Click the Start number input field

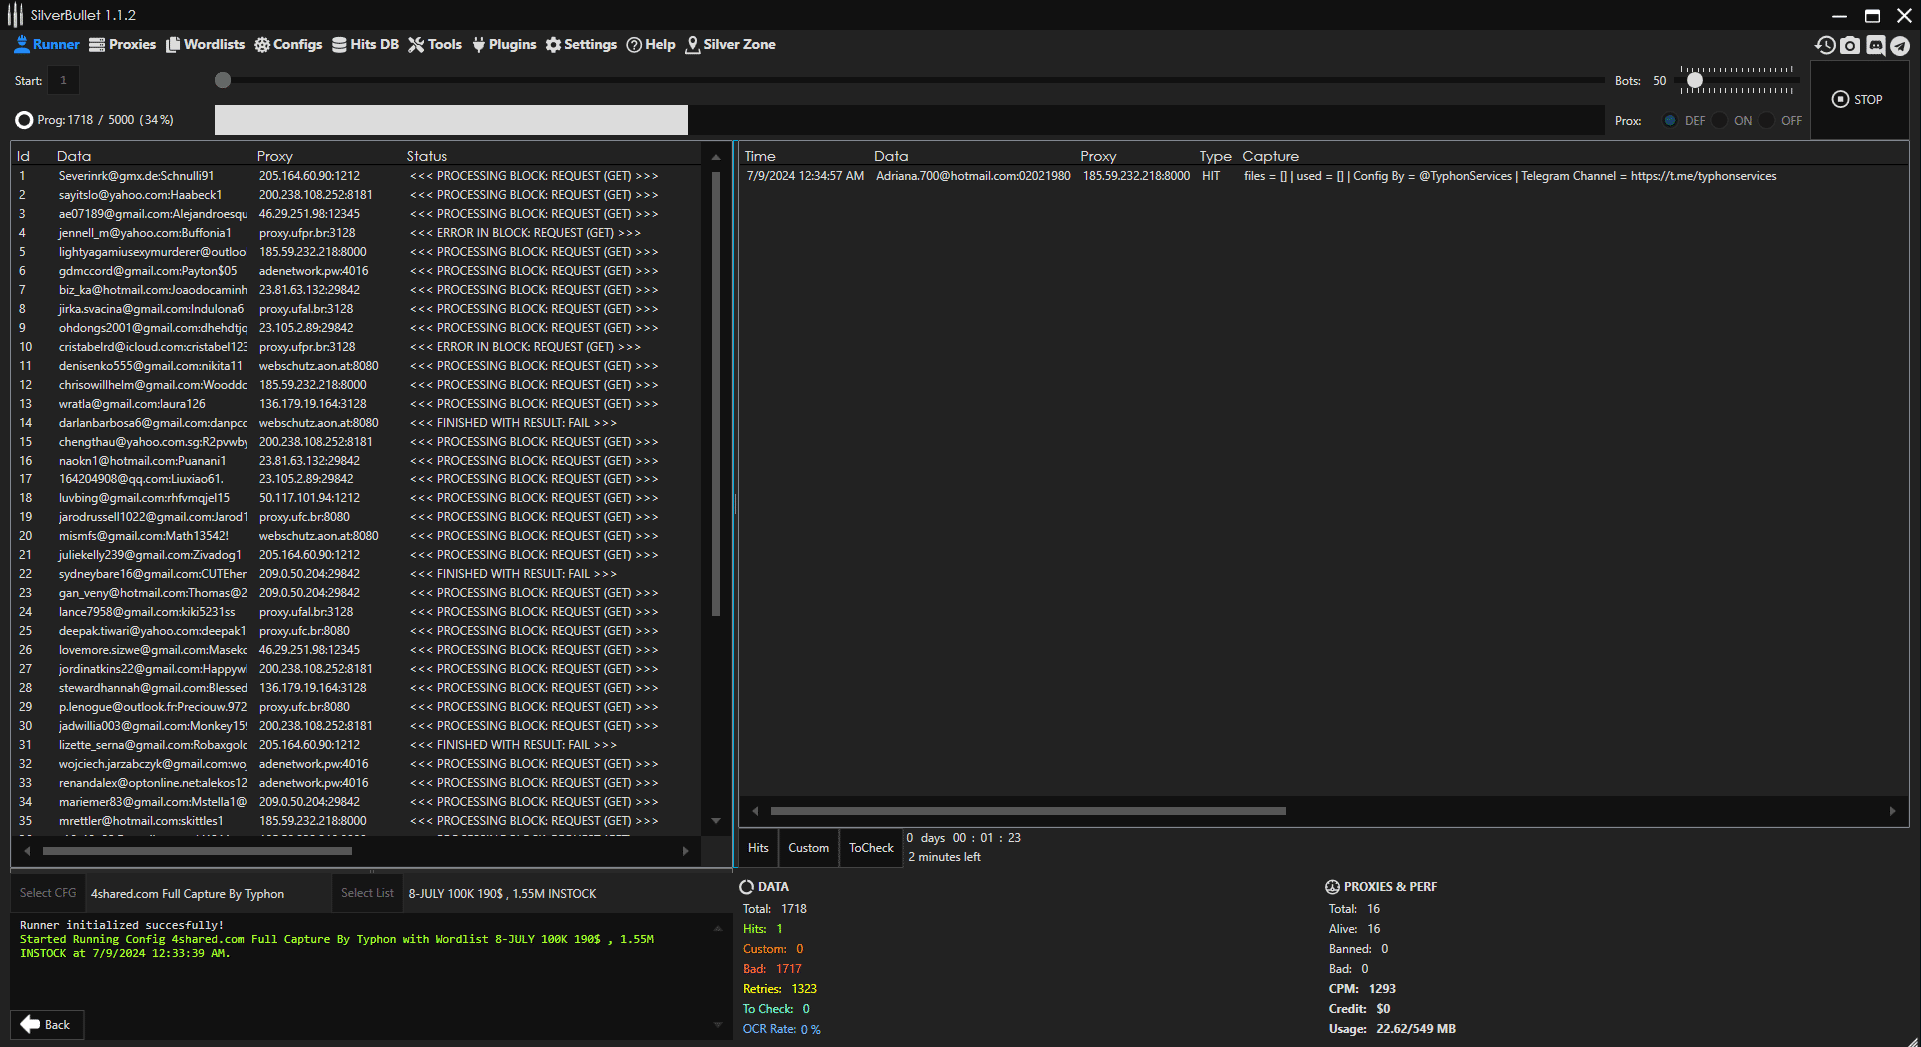(63, 80)
